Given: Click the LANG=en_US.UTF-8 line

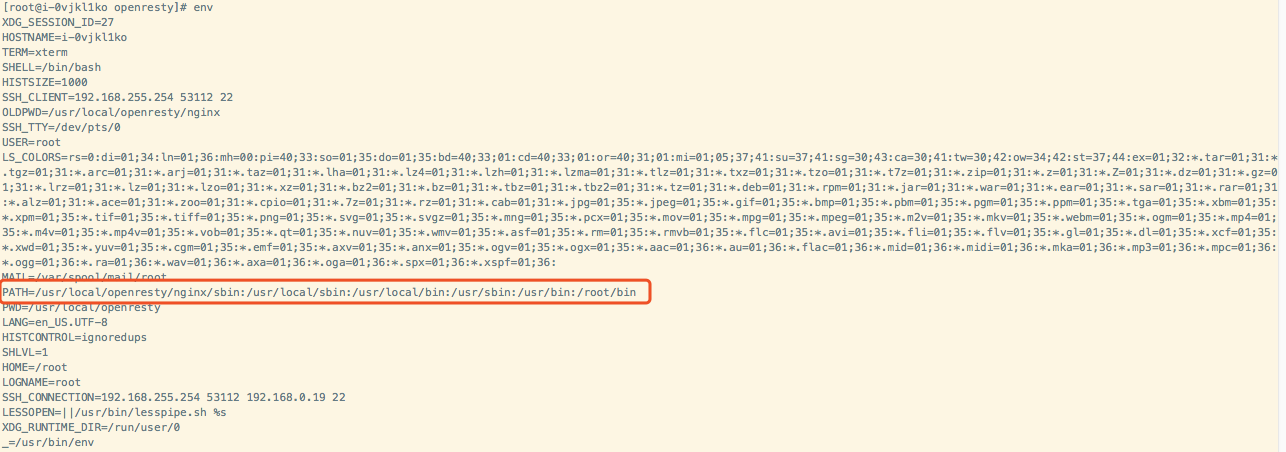Looking at the screenshot, I should 55,322.
